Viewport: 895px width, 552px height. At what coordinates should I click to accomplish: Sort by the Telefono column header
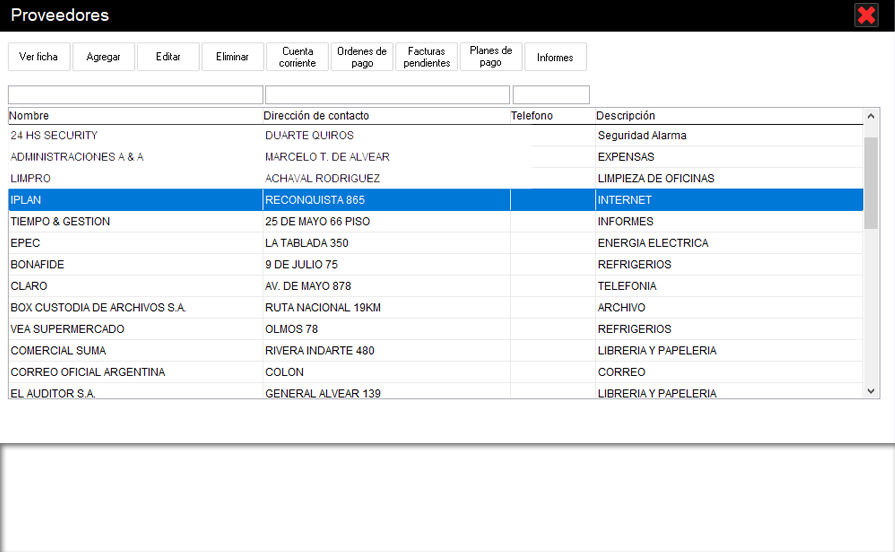click(553, 116)
